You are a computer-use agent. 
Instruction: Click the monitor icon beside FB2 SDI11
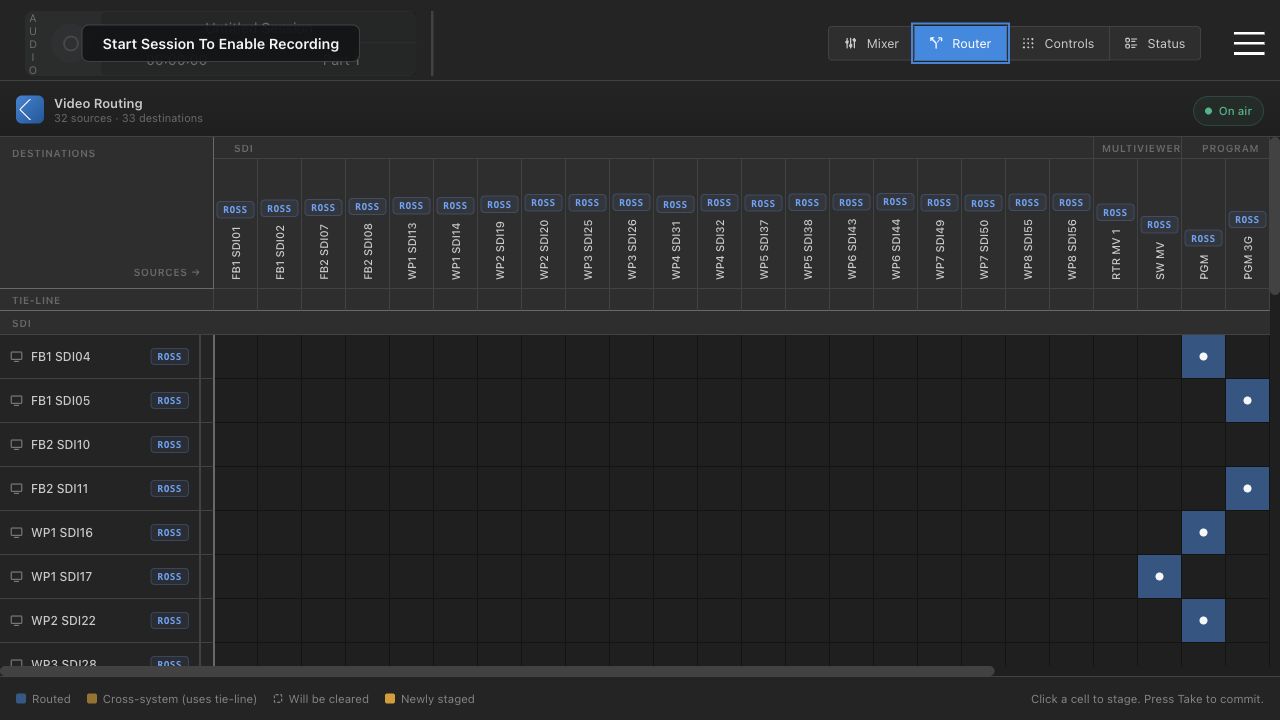16,489
